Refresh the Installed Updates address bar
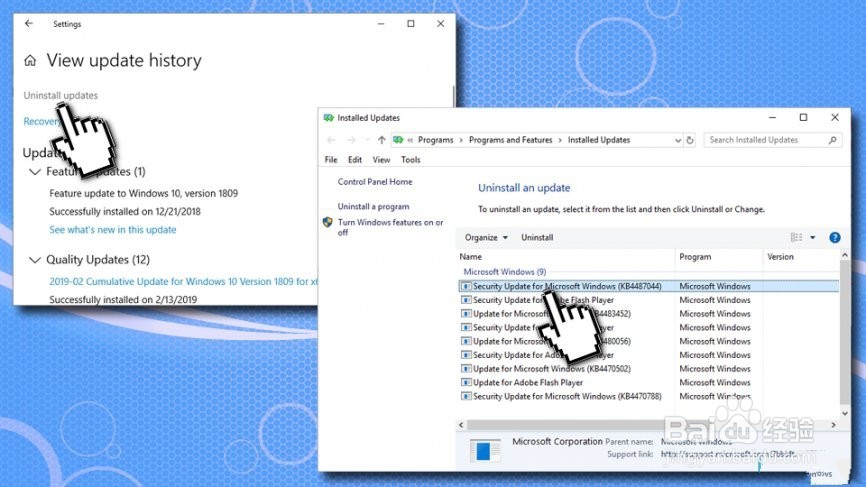Image resolution: width=866 pixels, height=487 pixels. 690,140
